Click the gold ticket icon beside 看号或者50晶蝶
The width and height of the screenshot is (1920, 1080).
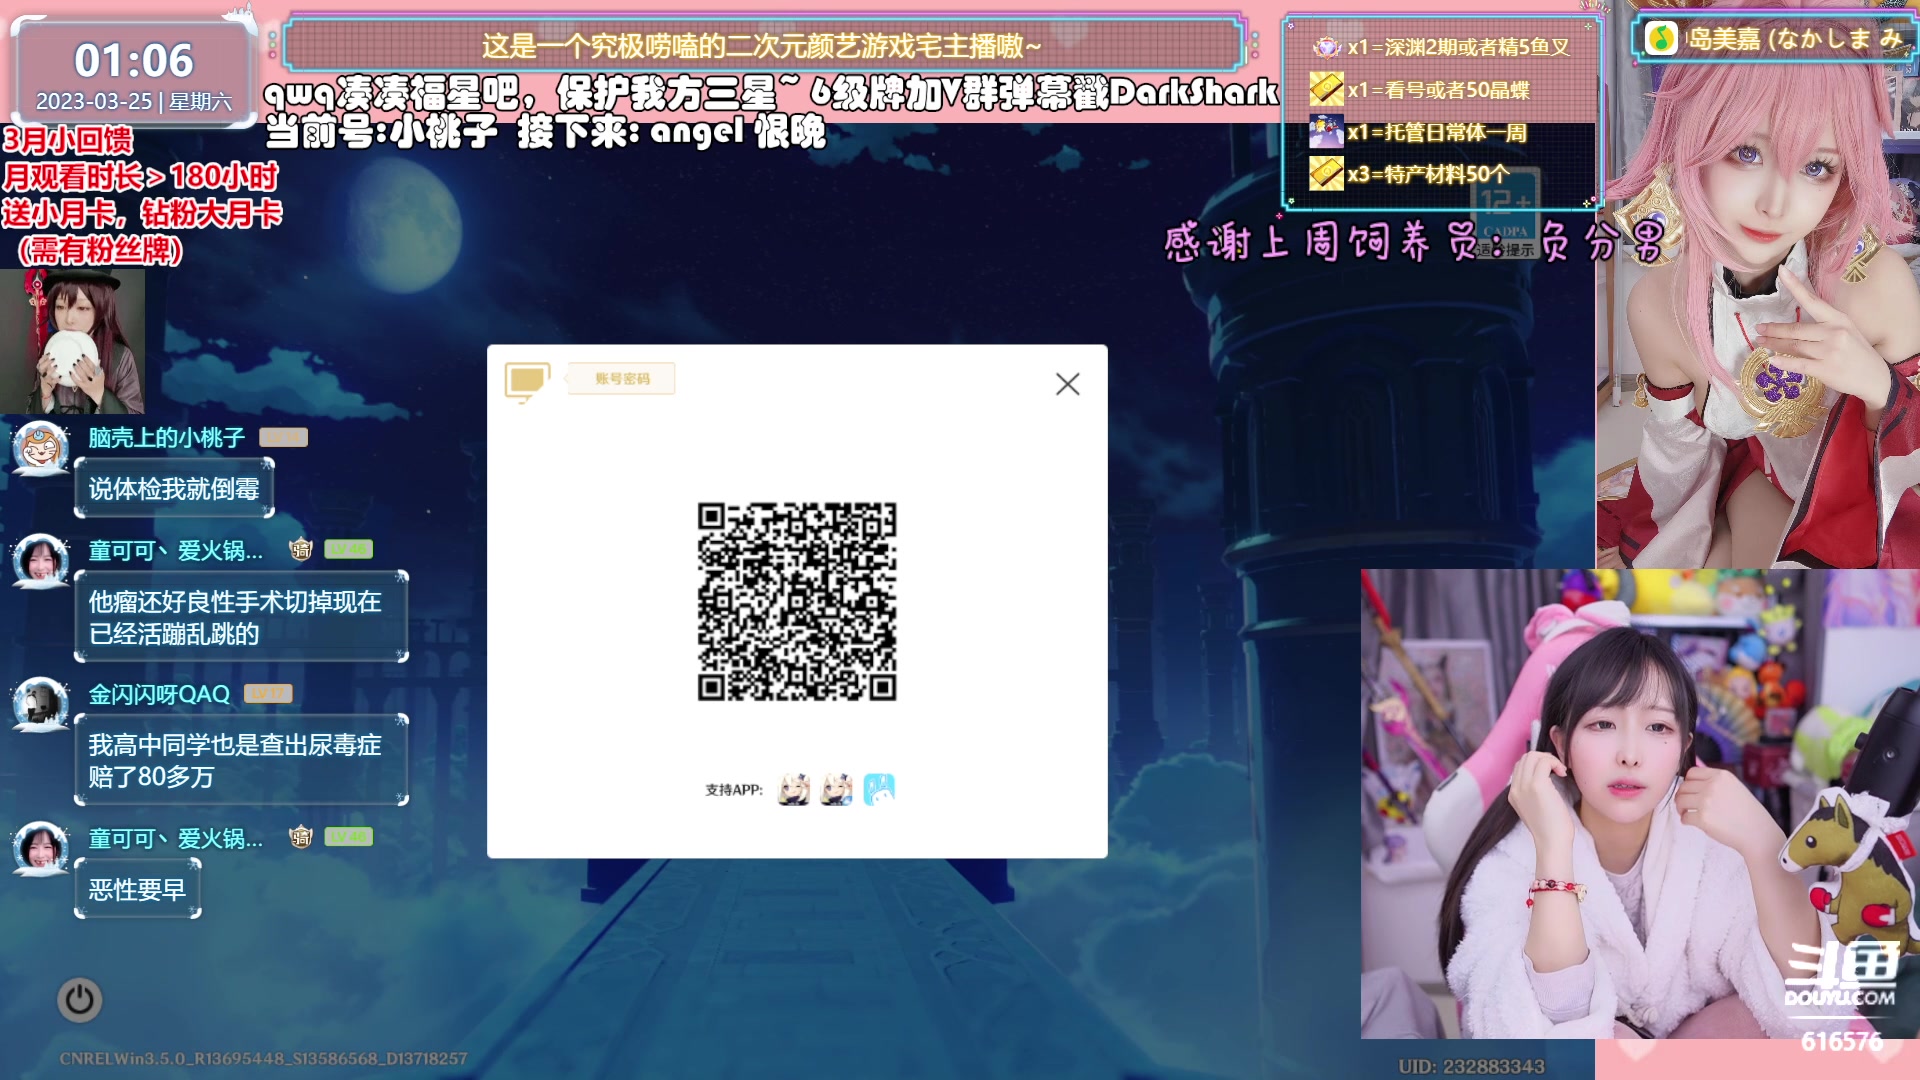pyautogui.click(x=1326, y=89)
